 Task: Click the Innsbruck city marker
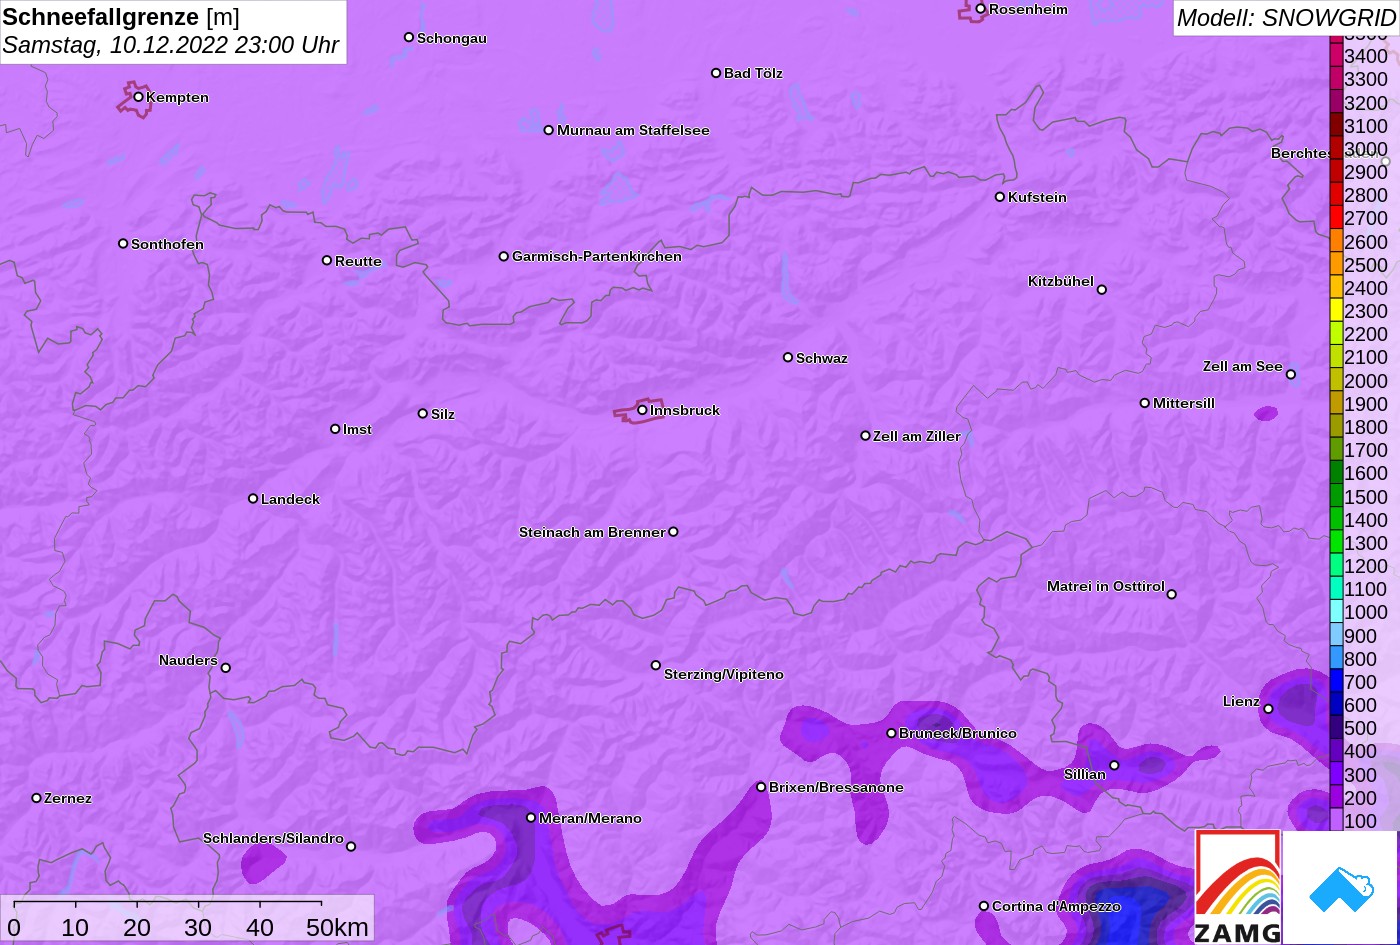[x=642, y=410]
